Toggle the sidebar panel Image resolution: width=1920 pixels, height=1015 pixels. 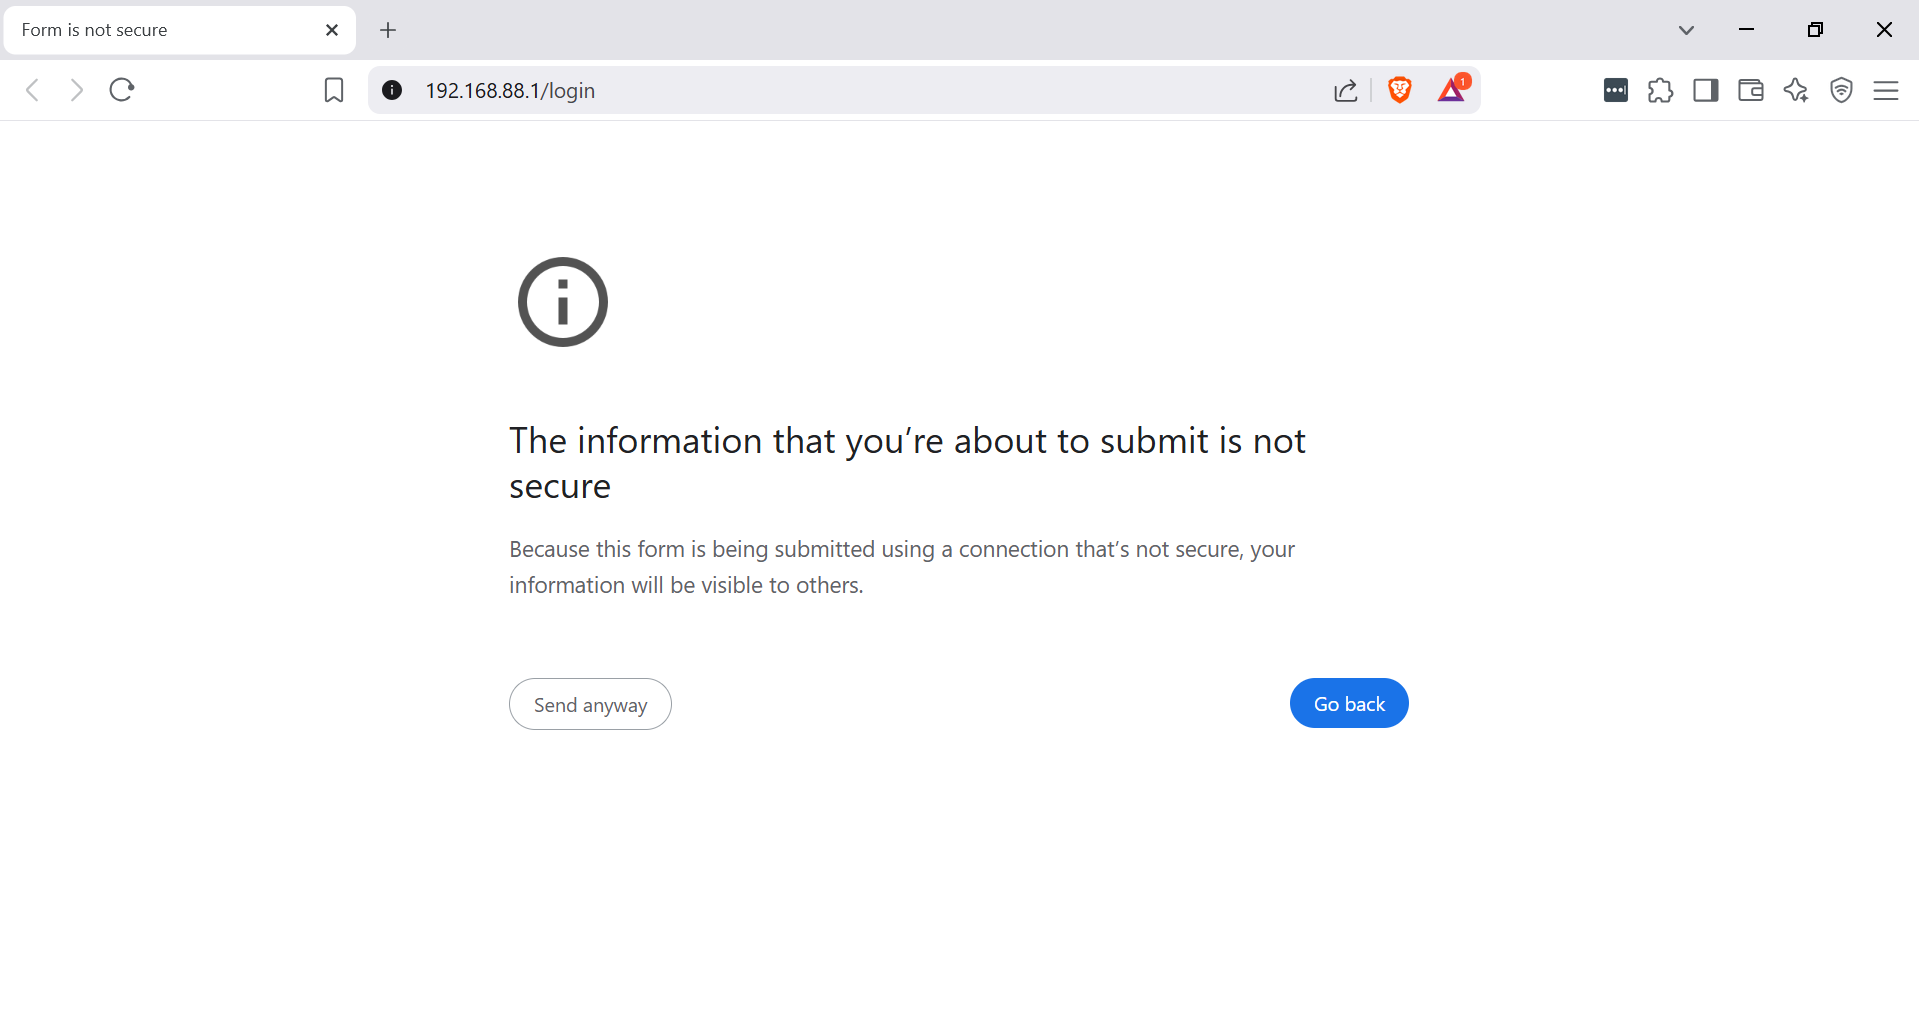pyautogui.click(x=1706, y=90)
